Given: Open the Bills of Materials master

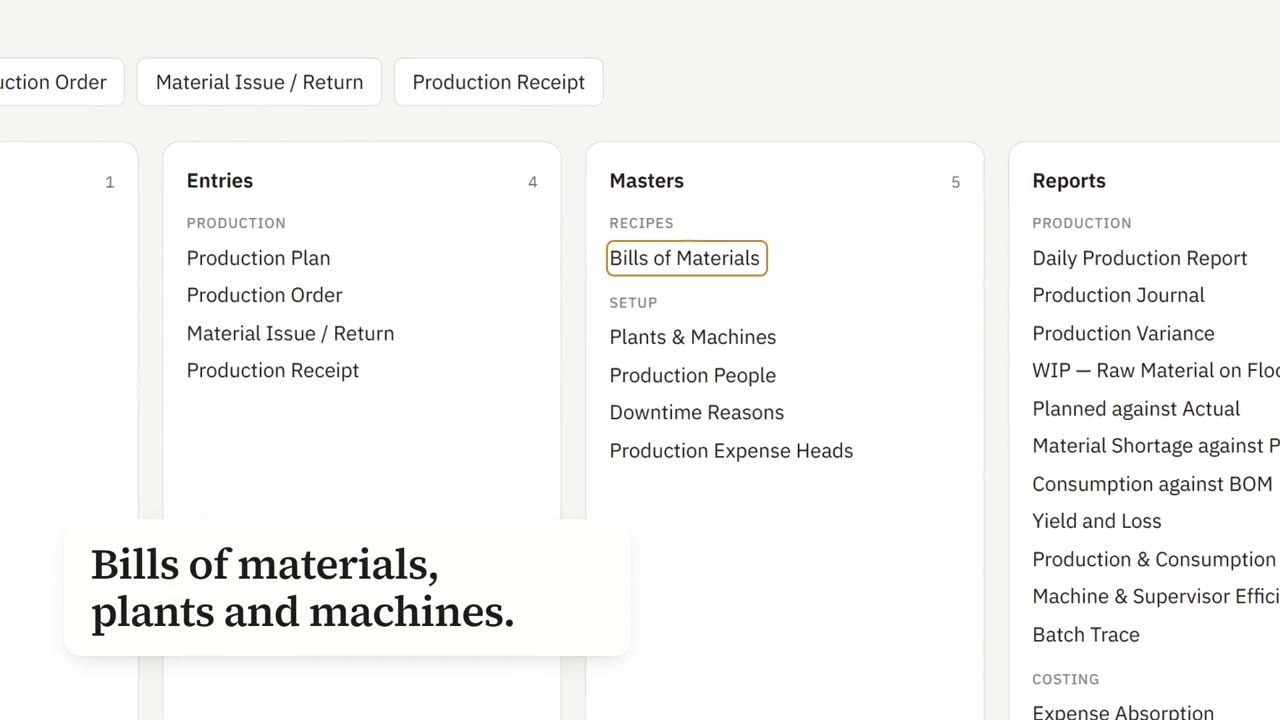Looking at the screenshot, I should click(x=686, y=258).
